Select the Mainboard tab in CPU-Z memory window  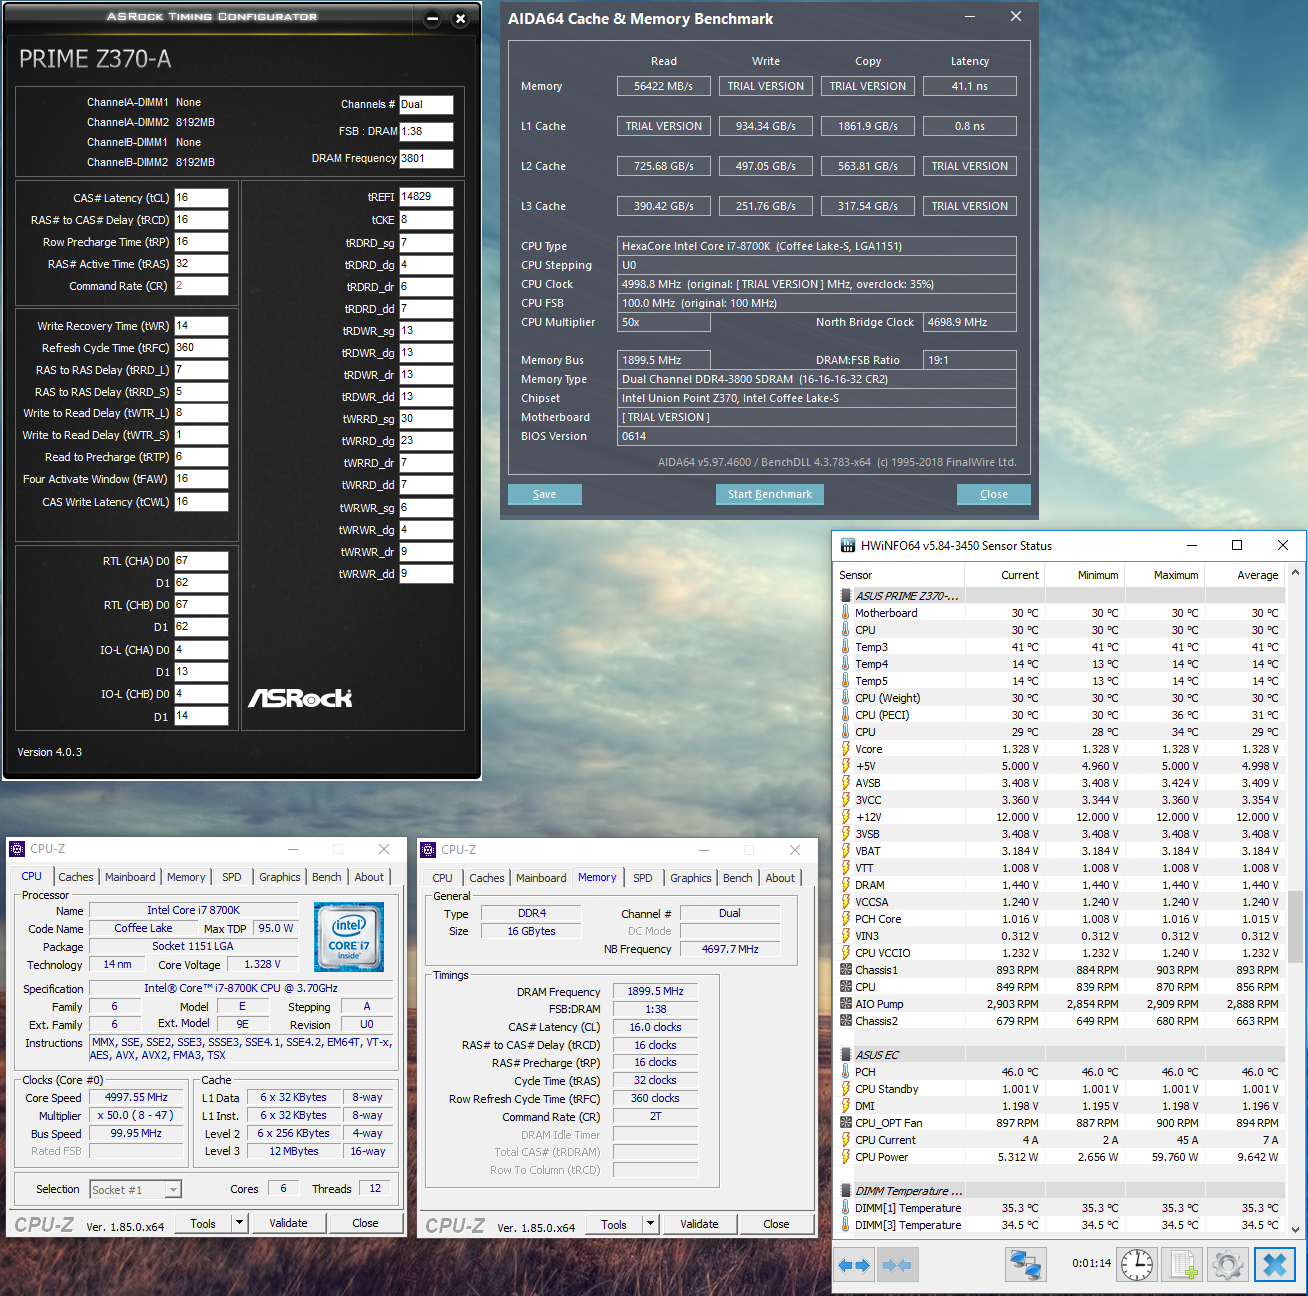541,878
